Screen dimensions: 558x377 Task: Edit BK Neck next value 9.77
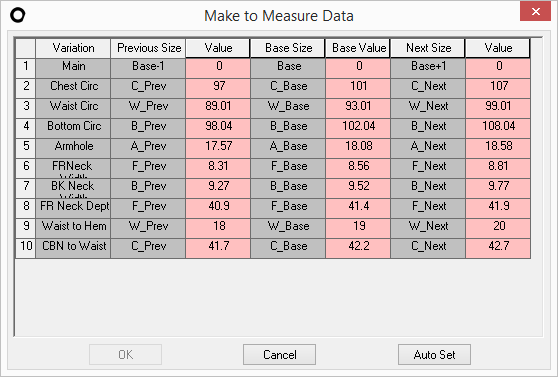[498, 186]
